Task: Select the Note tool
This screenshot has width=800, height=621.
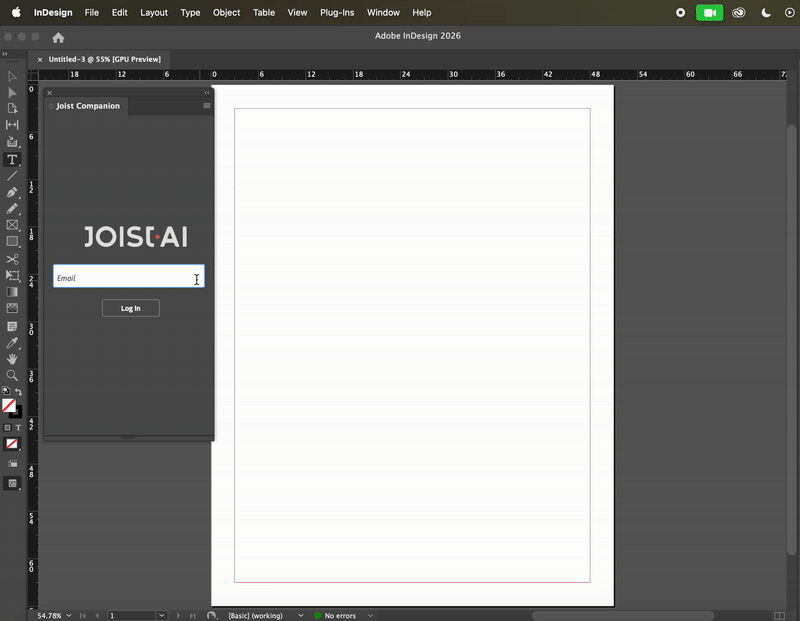Action: click(12, 327)
